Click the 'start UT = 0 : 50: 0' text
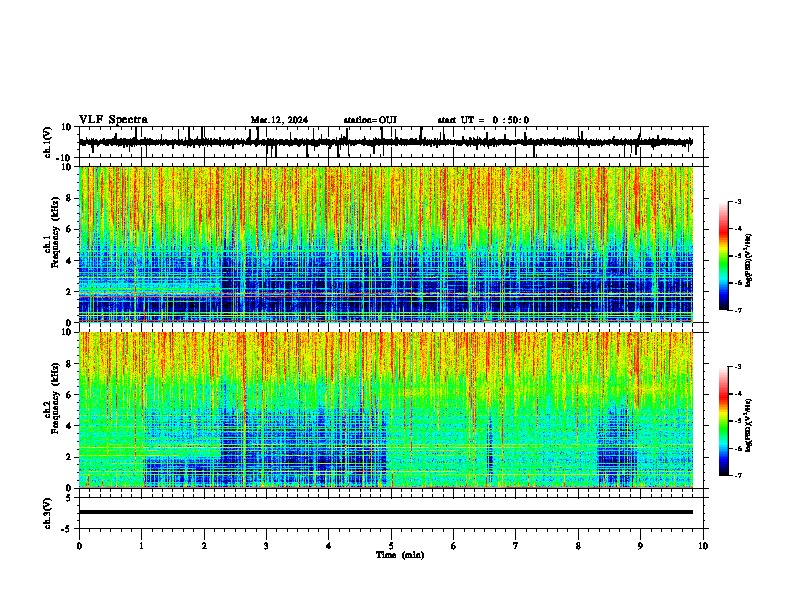The width and height of the screenshot is (792, 612). [483, 120]
